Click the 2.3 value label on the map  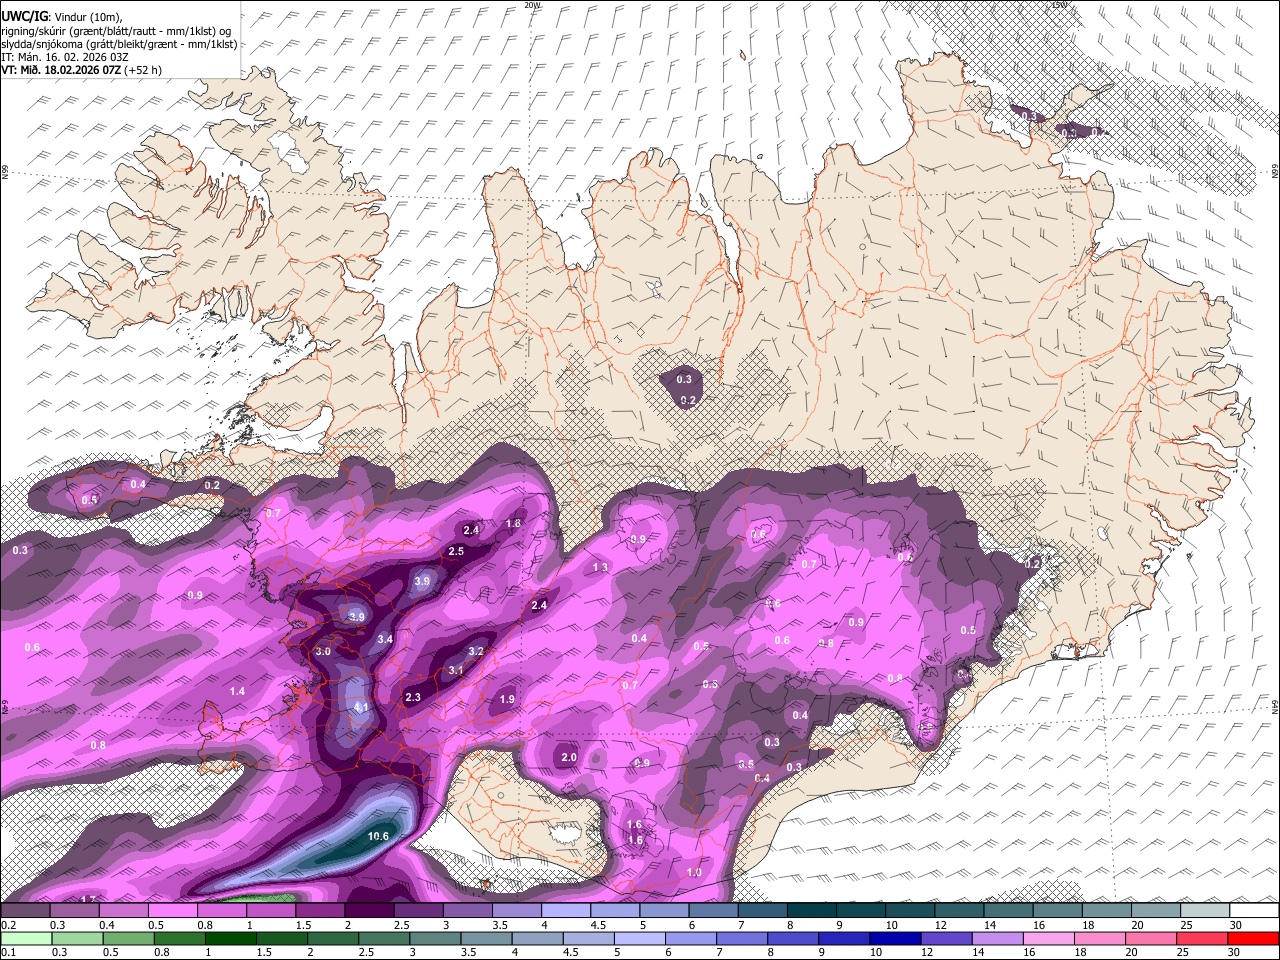pyautogui.click(x=413, y=698)
